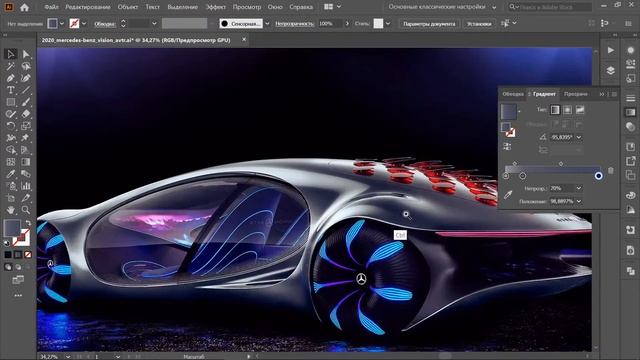The image size is (640, 360).
Task: Open control bar fill color dropdown
Action: (x=62, y=24)
